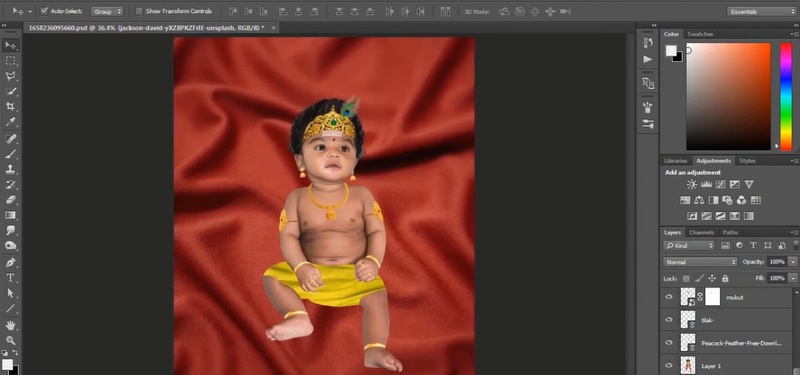Select the Smudge tool
The image size is (800, 375).
[x=10, y=231]
